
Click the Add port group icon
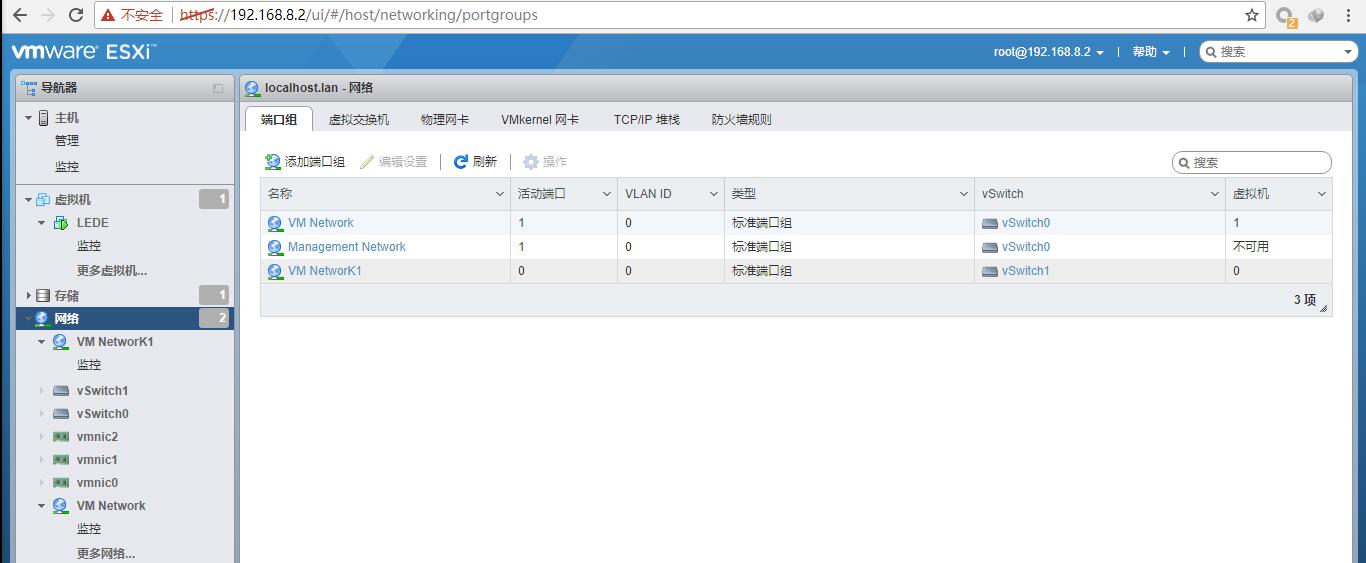(x=272, y=161)
